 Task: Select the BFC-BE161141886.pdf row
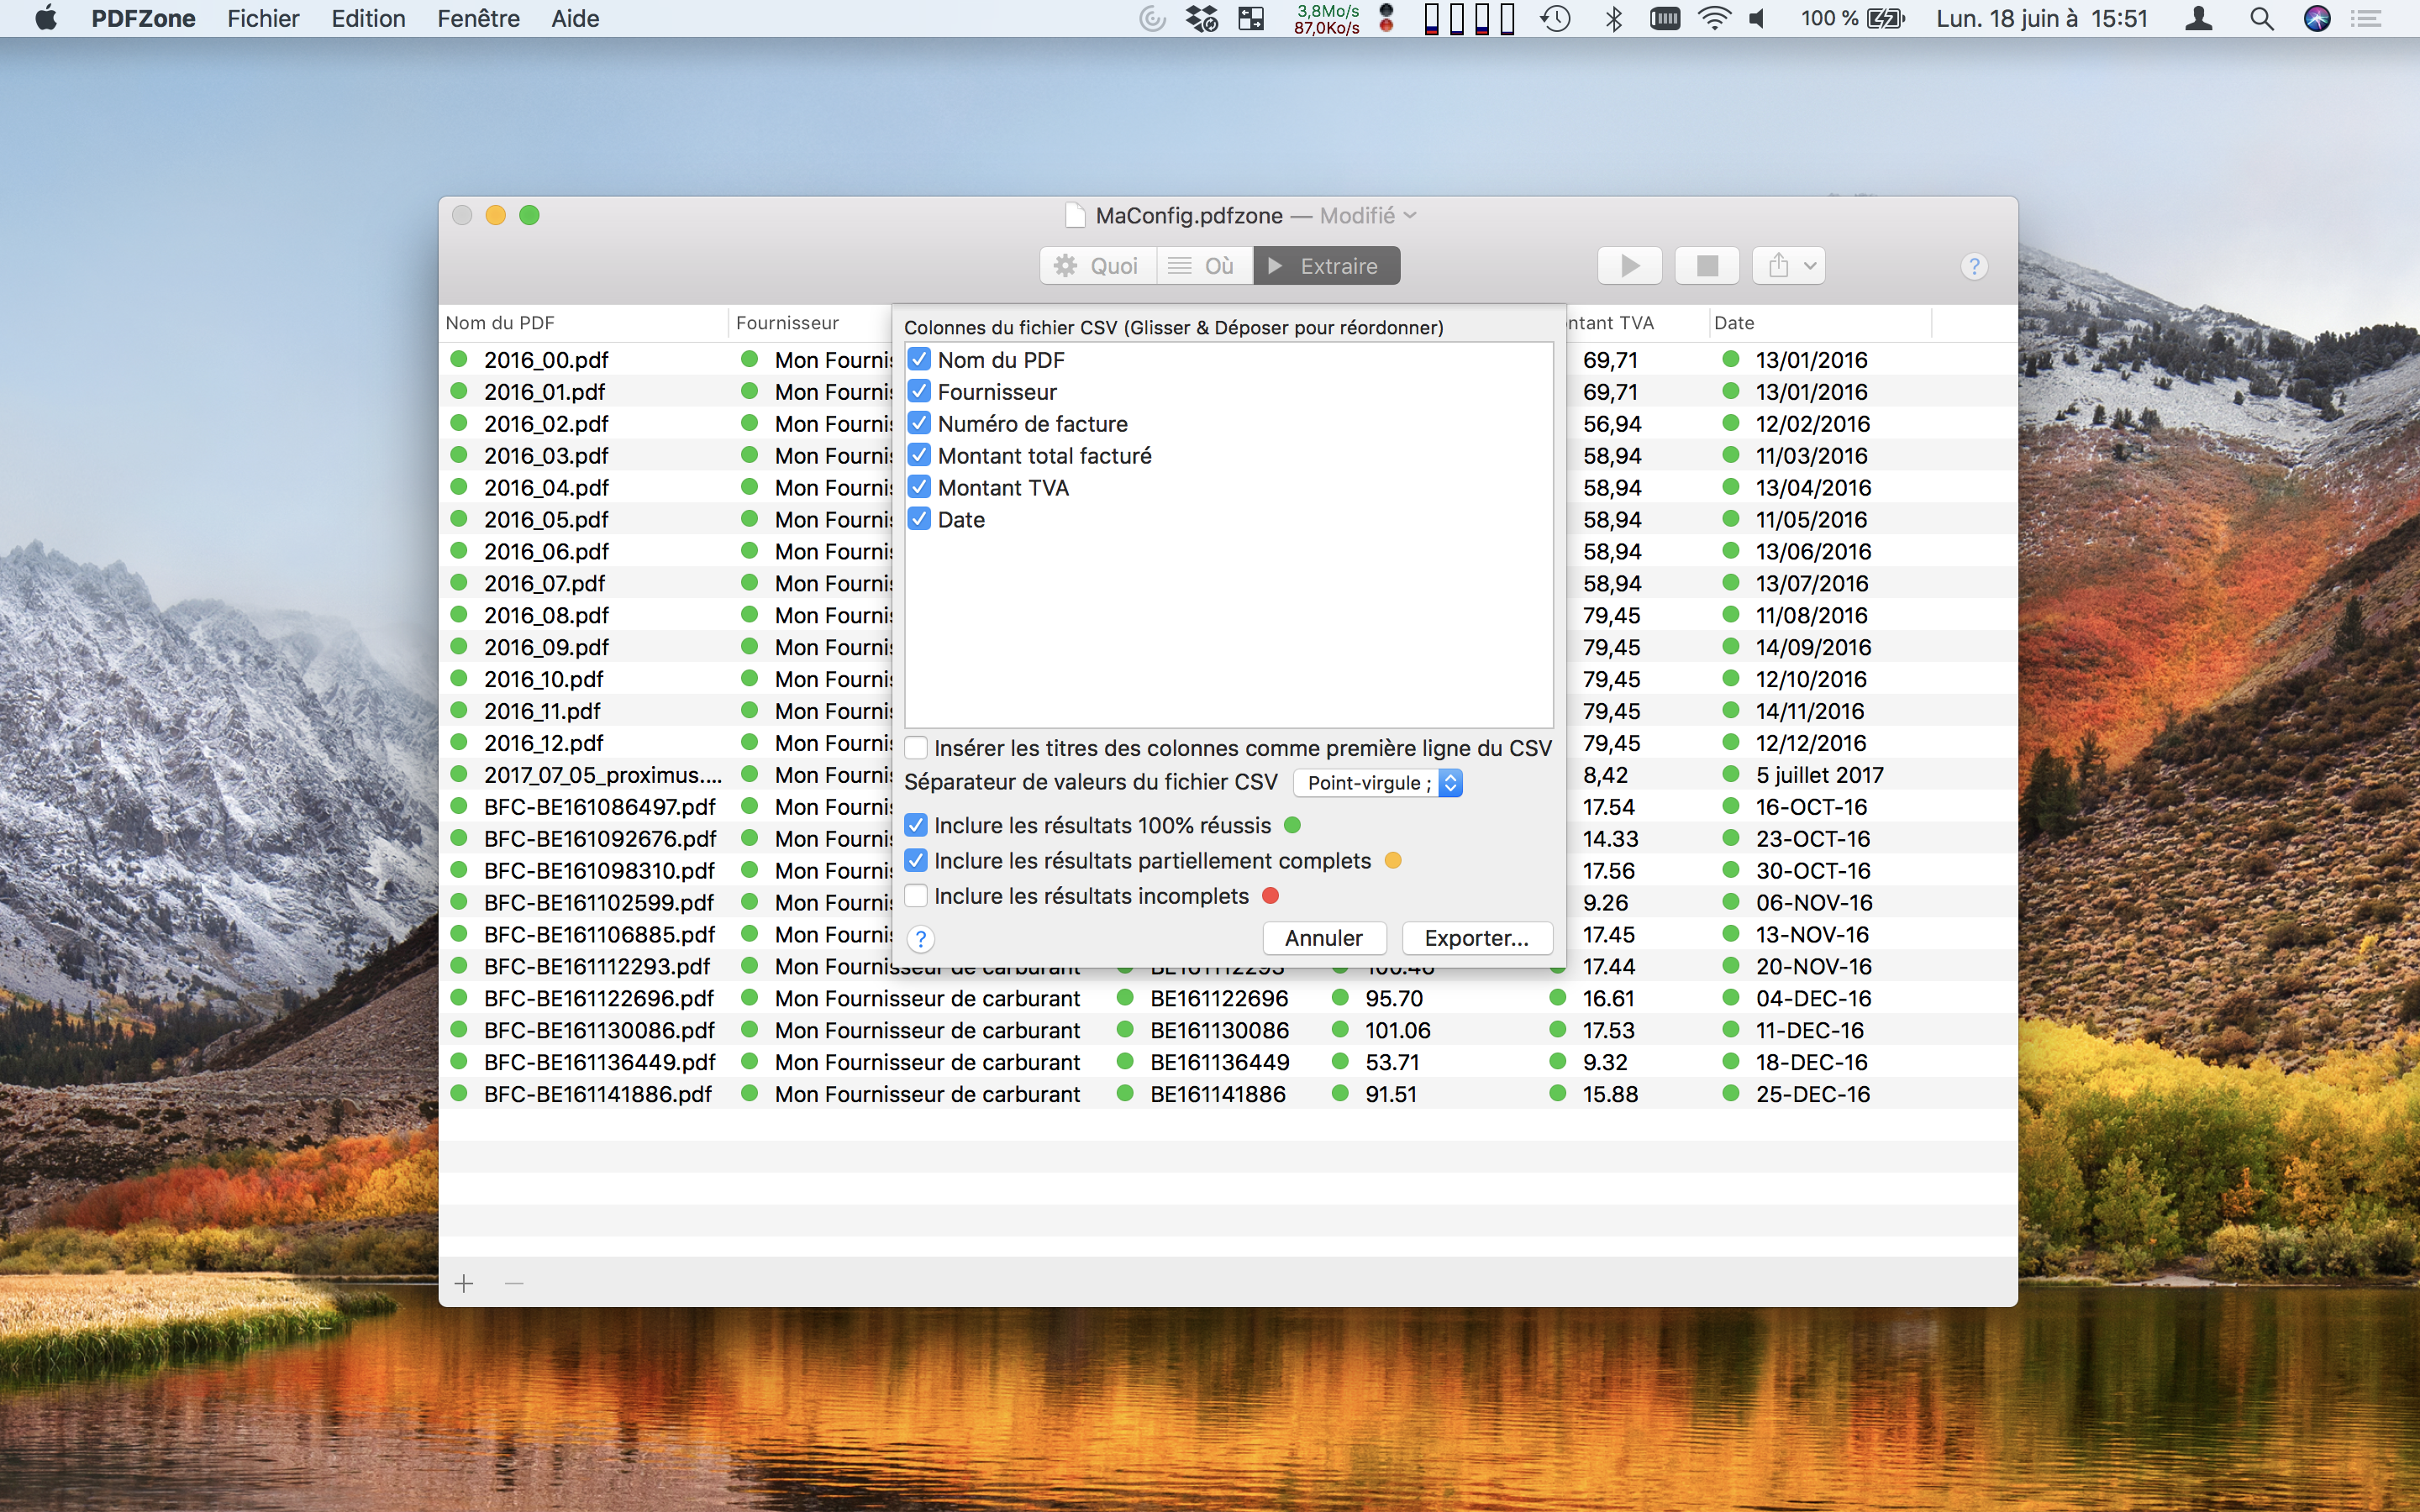click(597, 1094)
